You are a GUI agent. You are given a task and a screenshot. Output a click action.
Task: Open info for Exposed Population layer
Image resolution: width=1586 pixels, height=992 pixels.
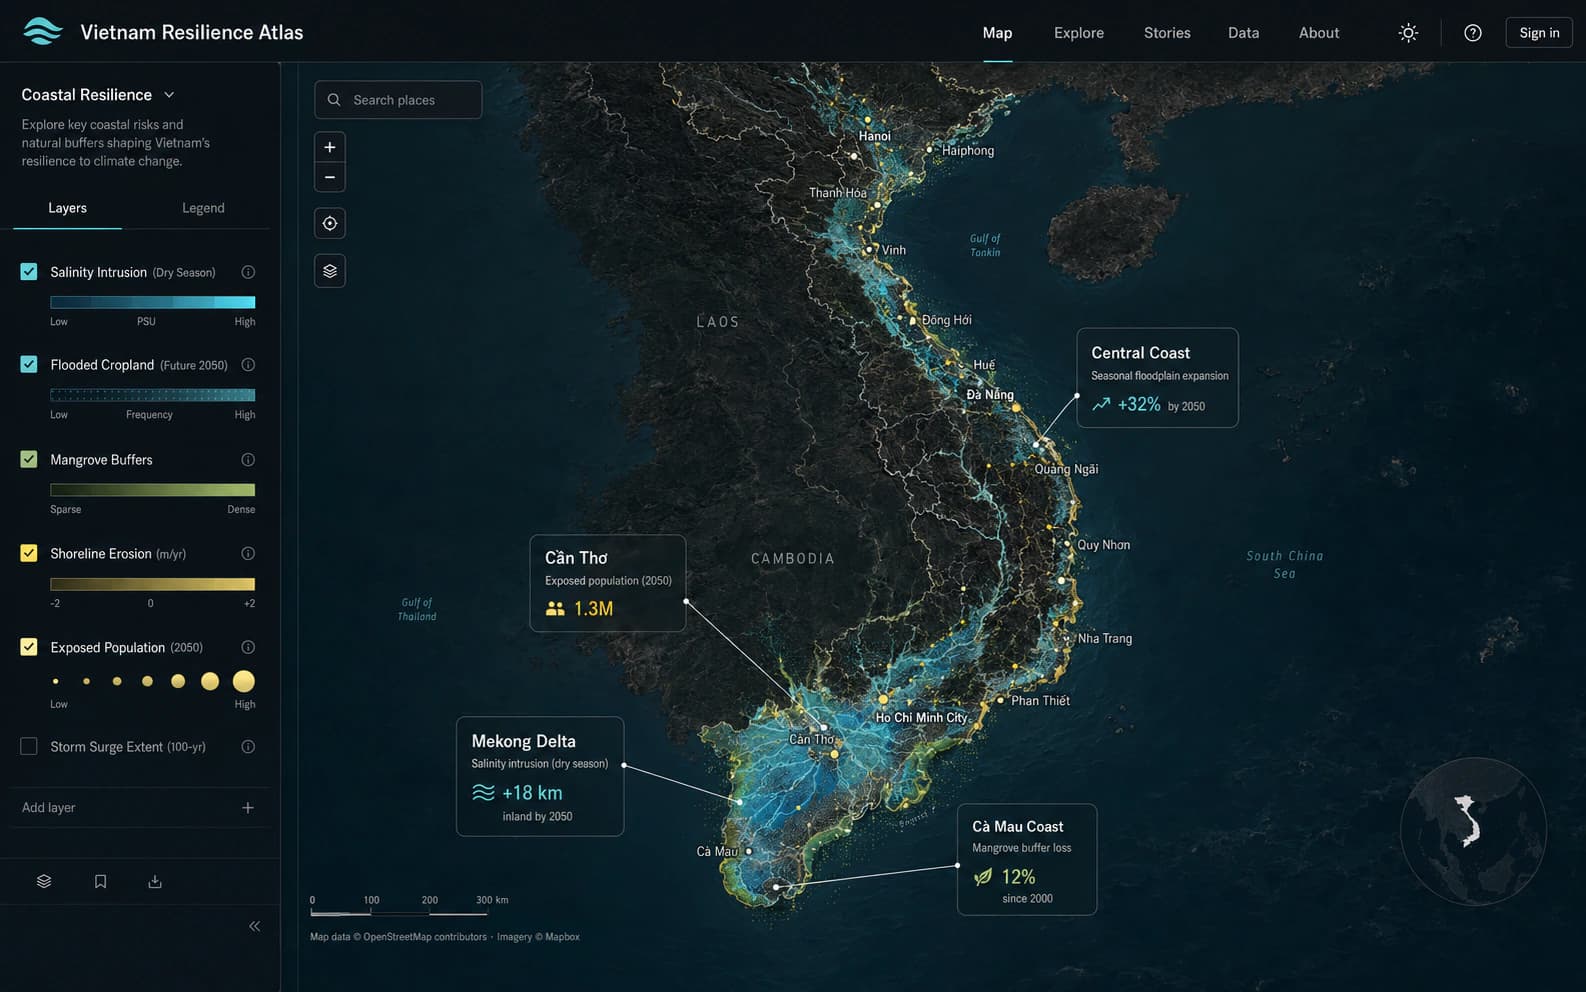(248, 647)
